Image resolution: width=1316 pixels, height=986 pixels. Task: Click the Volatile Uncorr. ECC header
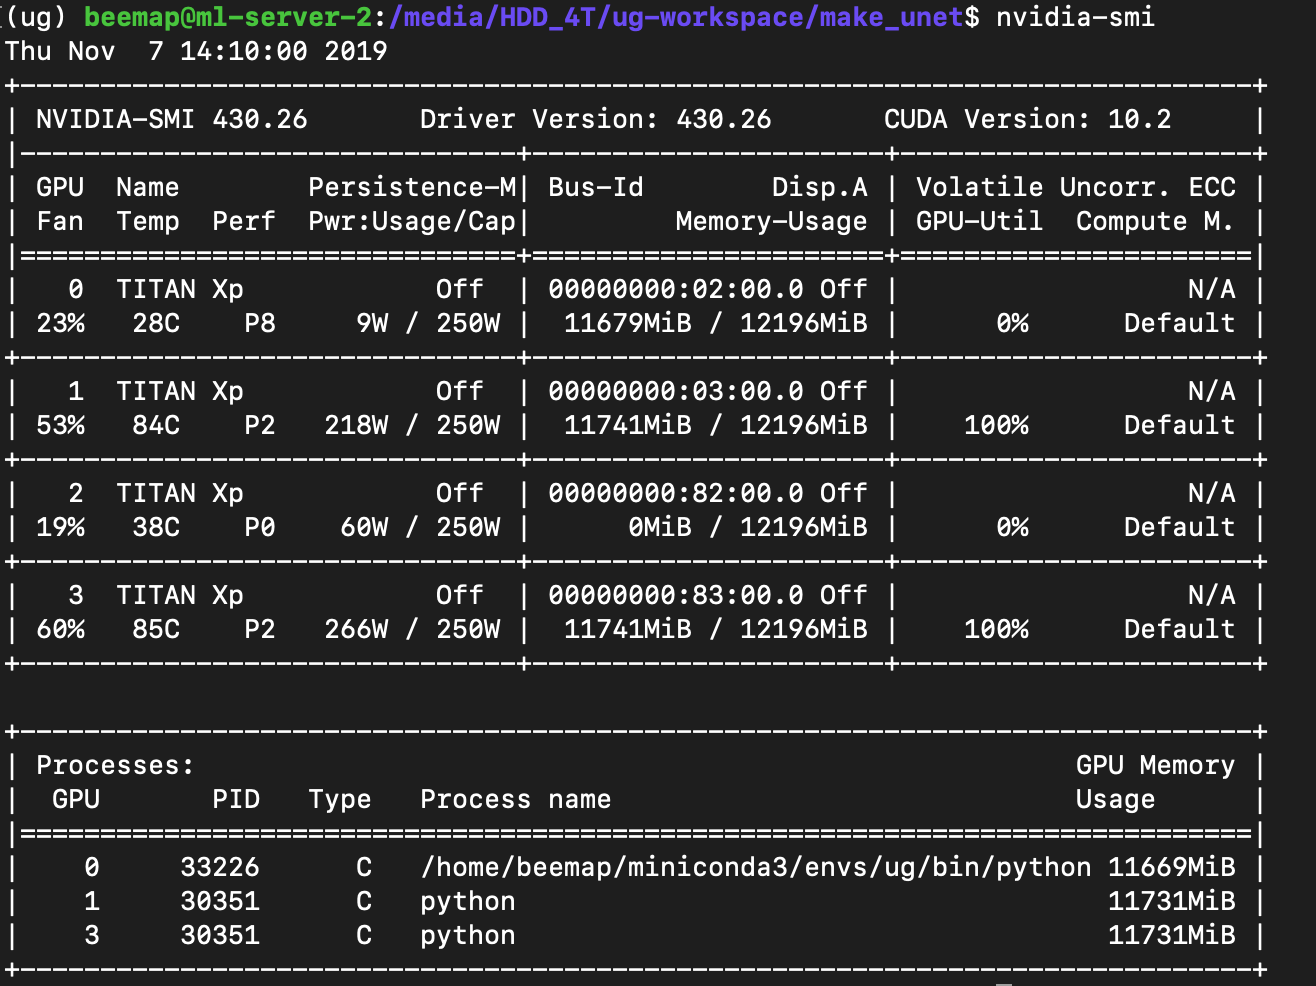coord(1076,187)
